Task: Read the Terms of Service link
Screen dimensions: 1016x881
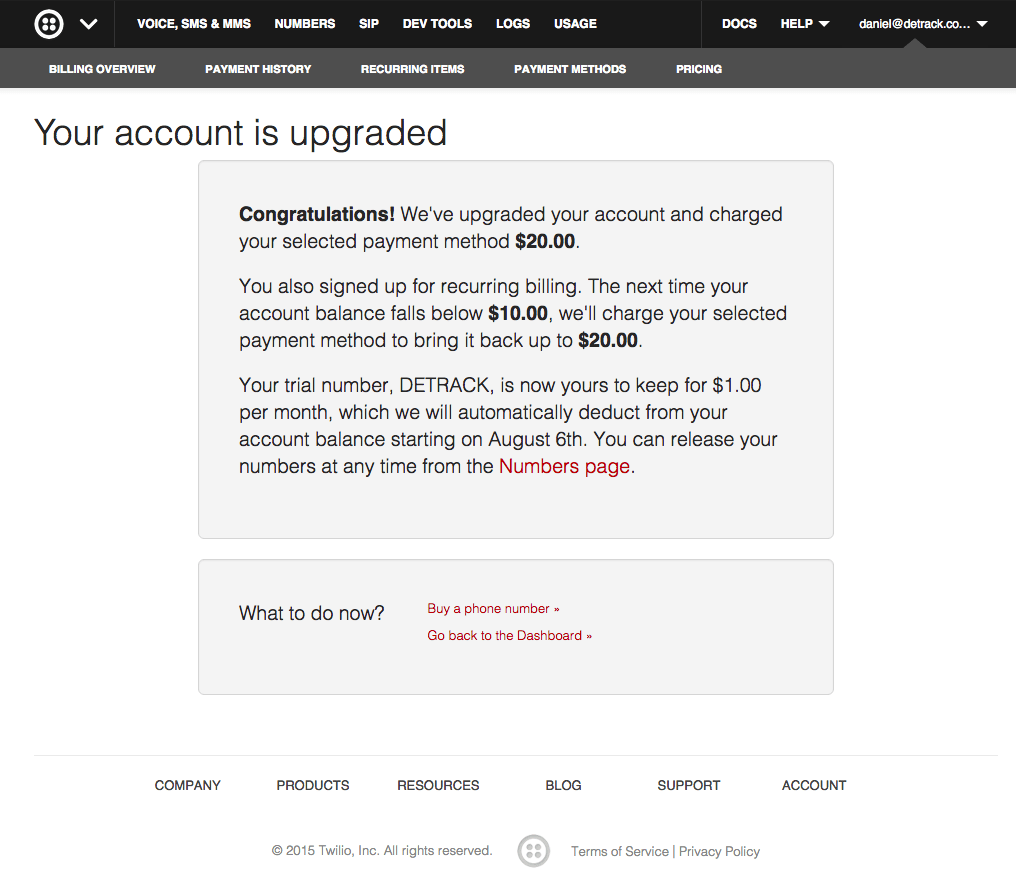Action: [619, 851]
